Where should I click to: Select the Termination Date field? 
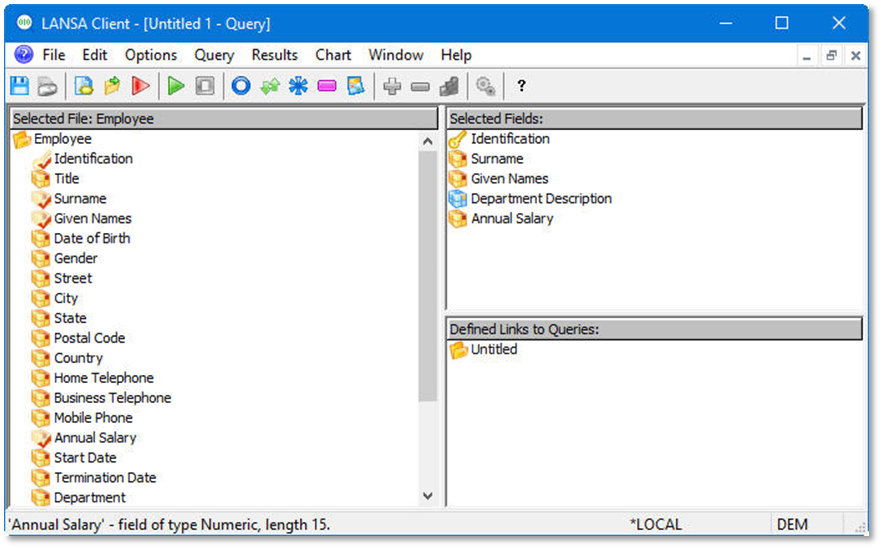point(105,478)
